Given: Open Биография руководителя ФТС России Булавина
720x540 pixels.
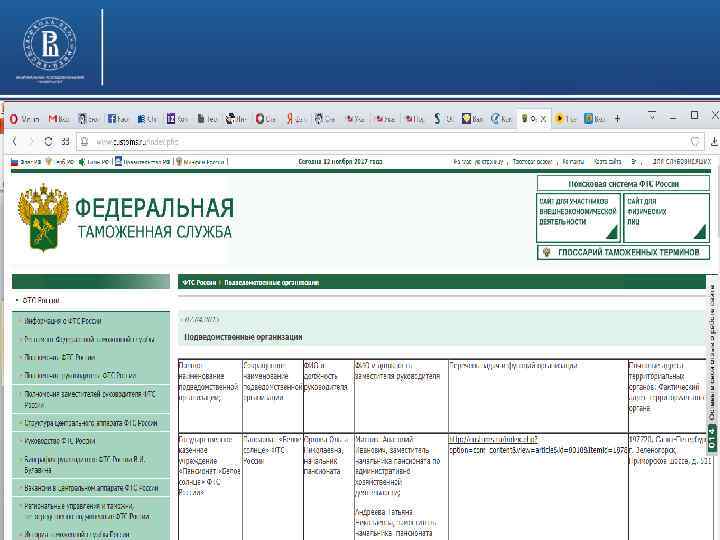Looking at the screenshot, I should pyautogui.click(x=90, y=465).
